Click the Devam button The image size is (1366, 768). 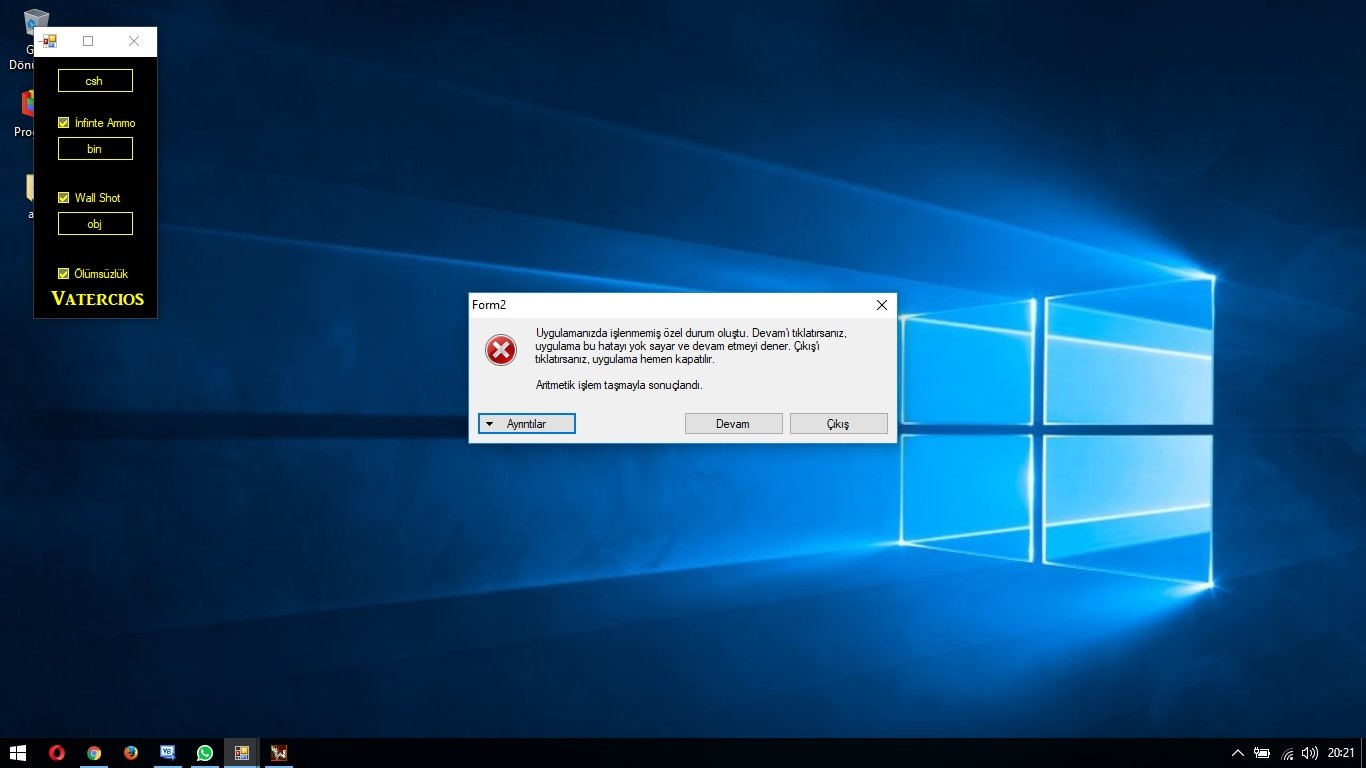coord(733,424)
